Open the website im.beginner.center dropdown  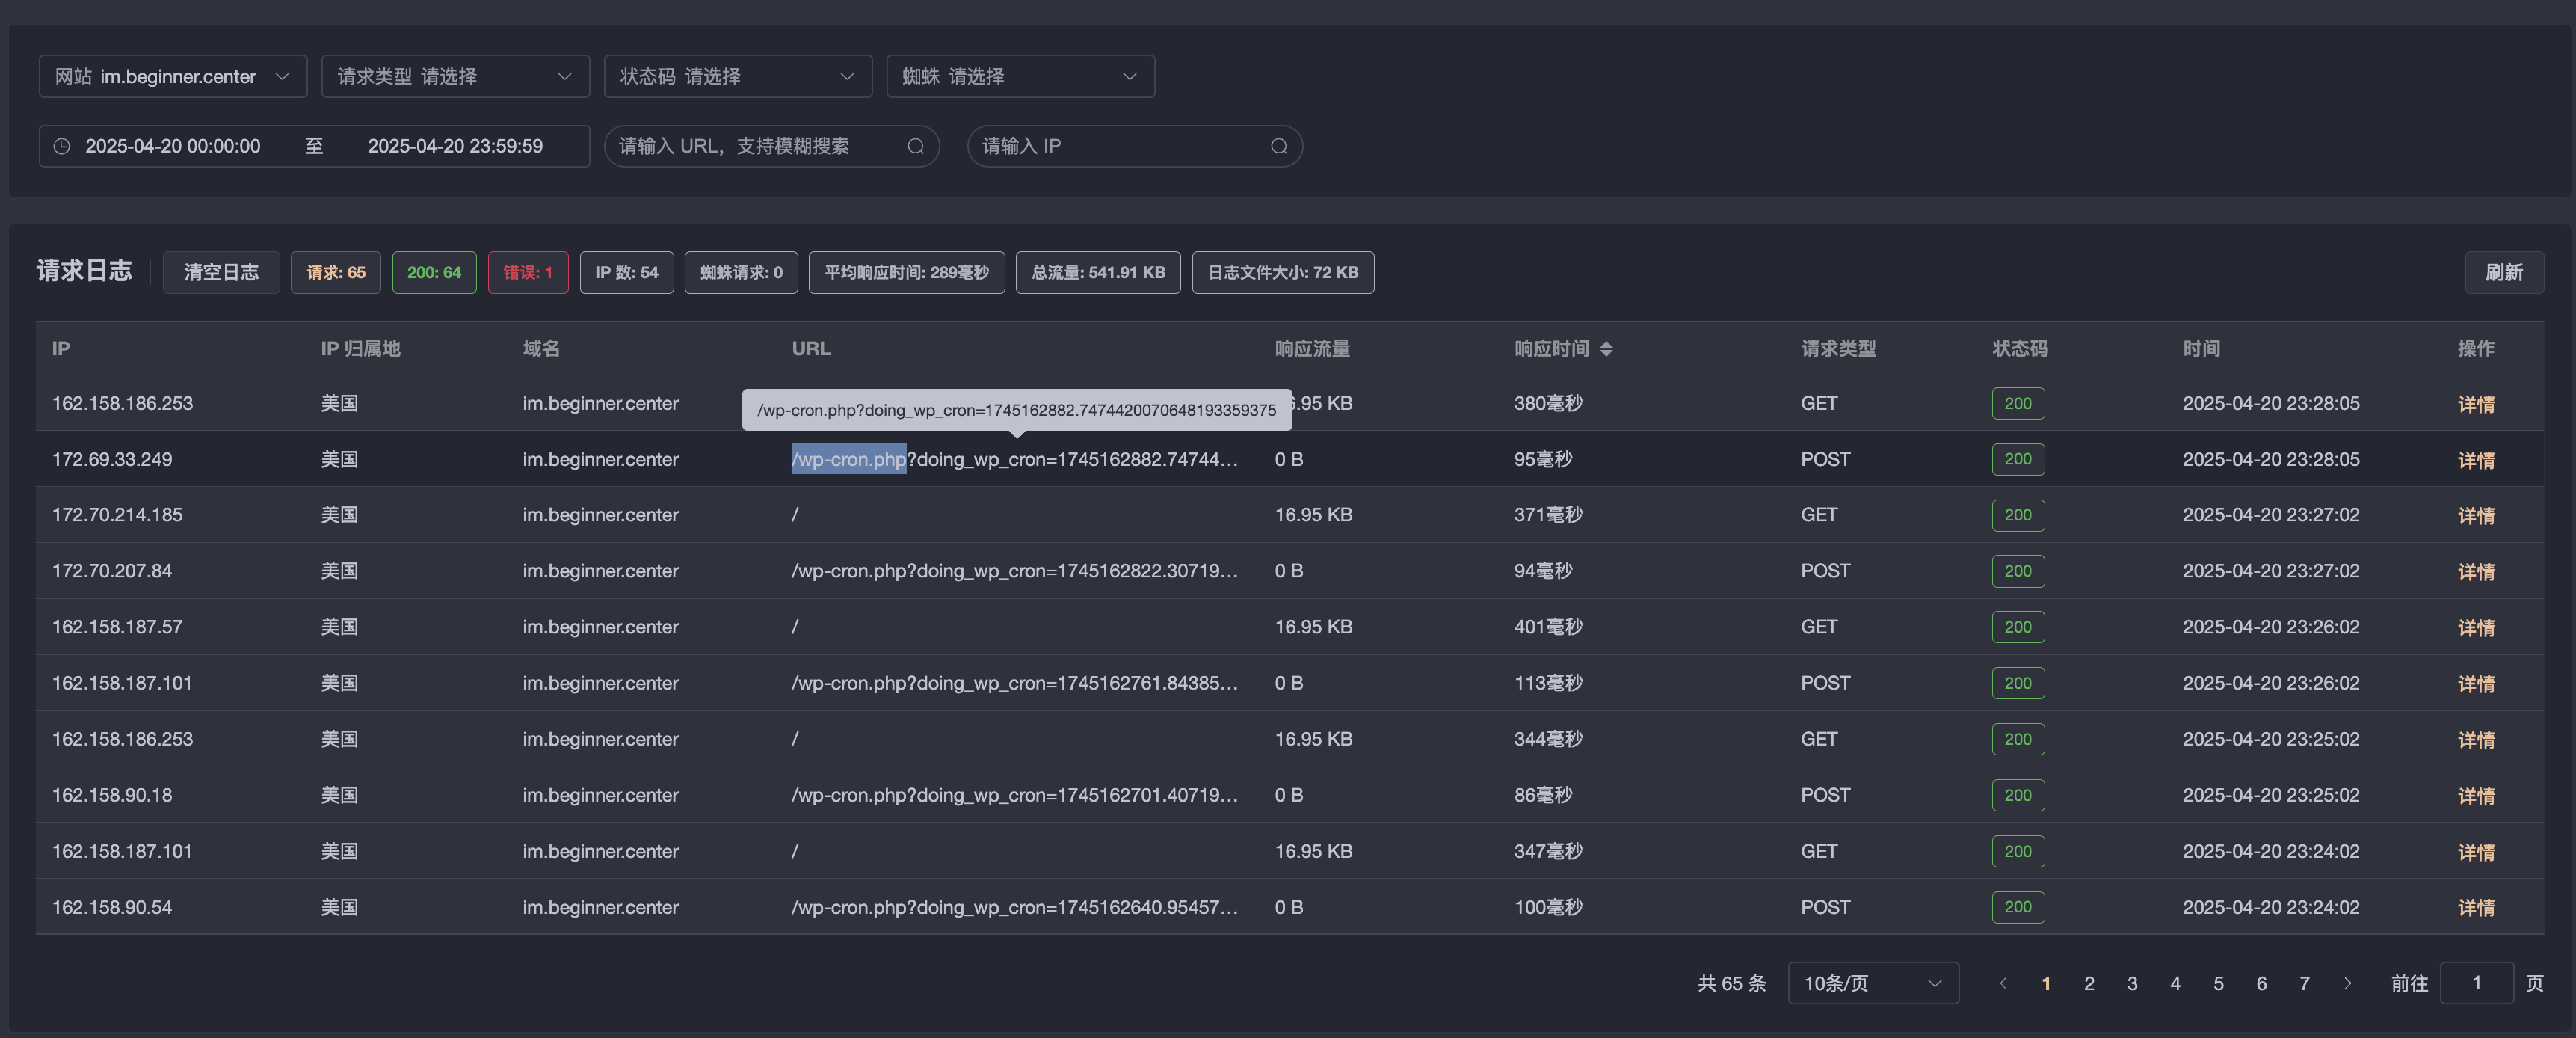pyautogui.click(x=173, y=76)
